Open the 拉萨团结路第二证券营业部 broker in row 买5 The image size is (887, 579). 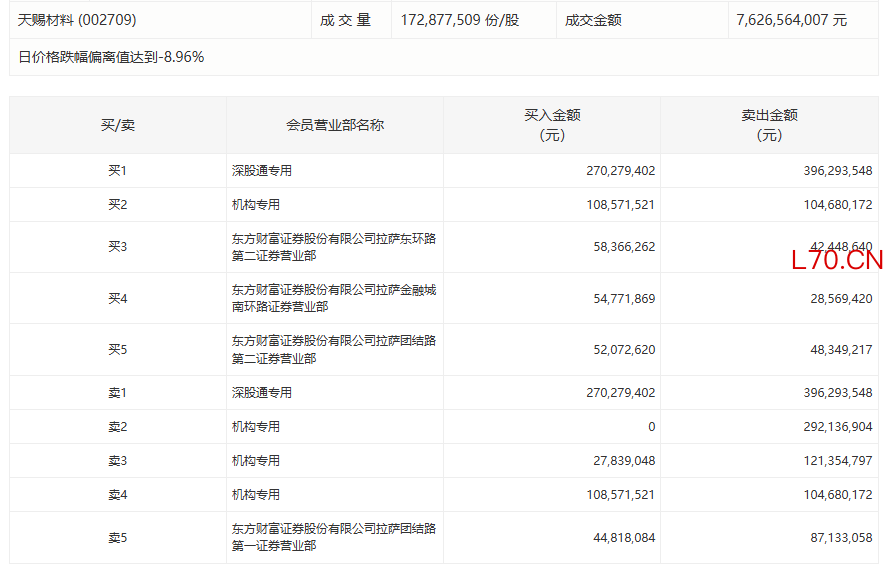click(x=333, y=350)
